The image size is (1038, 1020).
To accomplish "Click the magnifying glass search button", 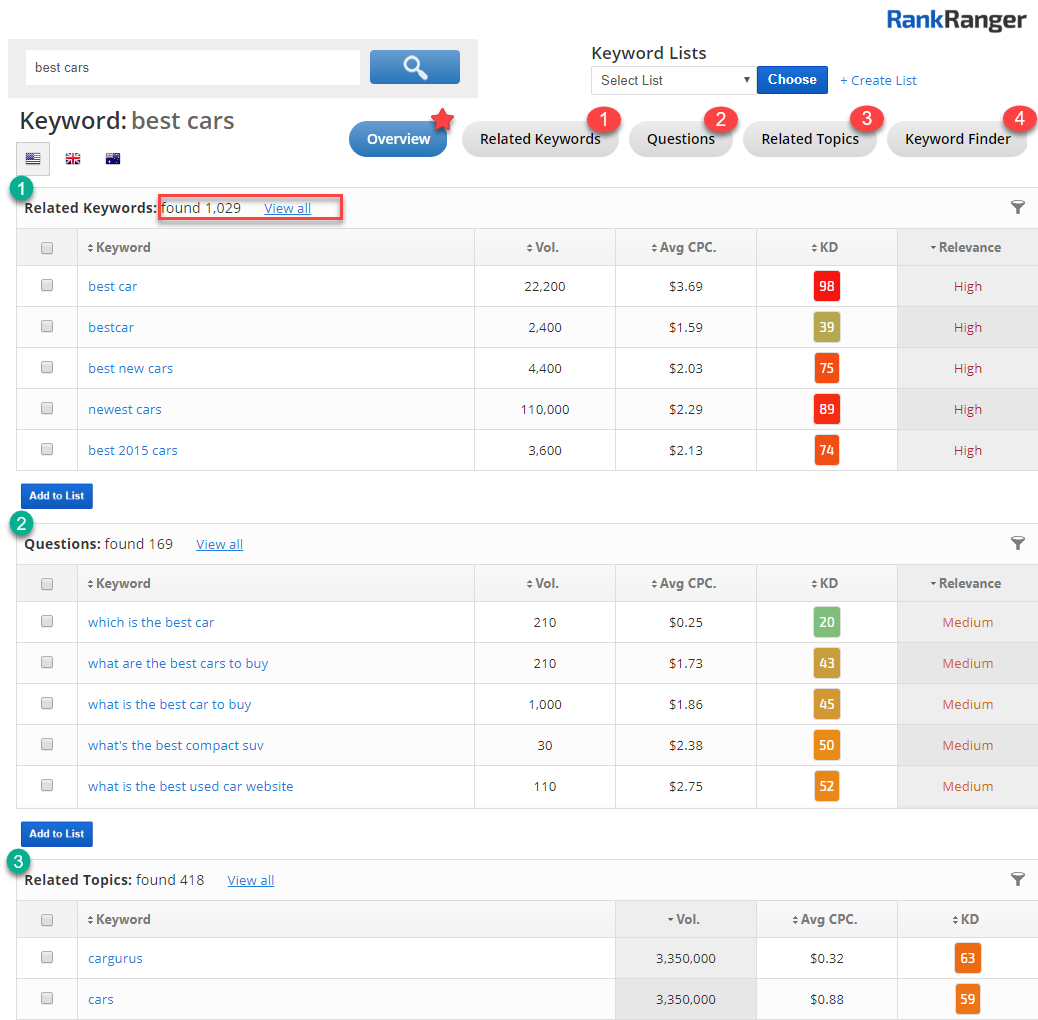I will [x=414, y=67].
